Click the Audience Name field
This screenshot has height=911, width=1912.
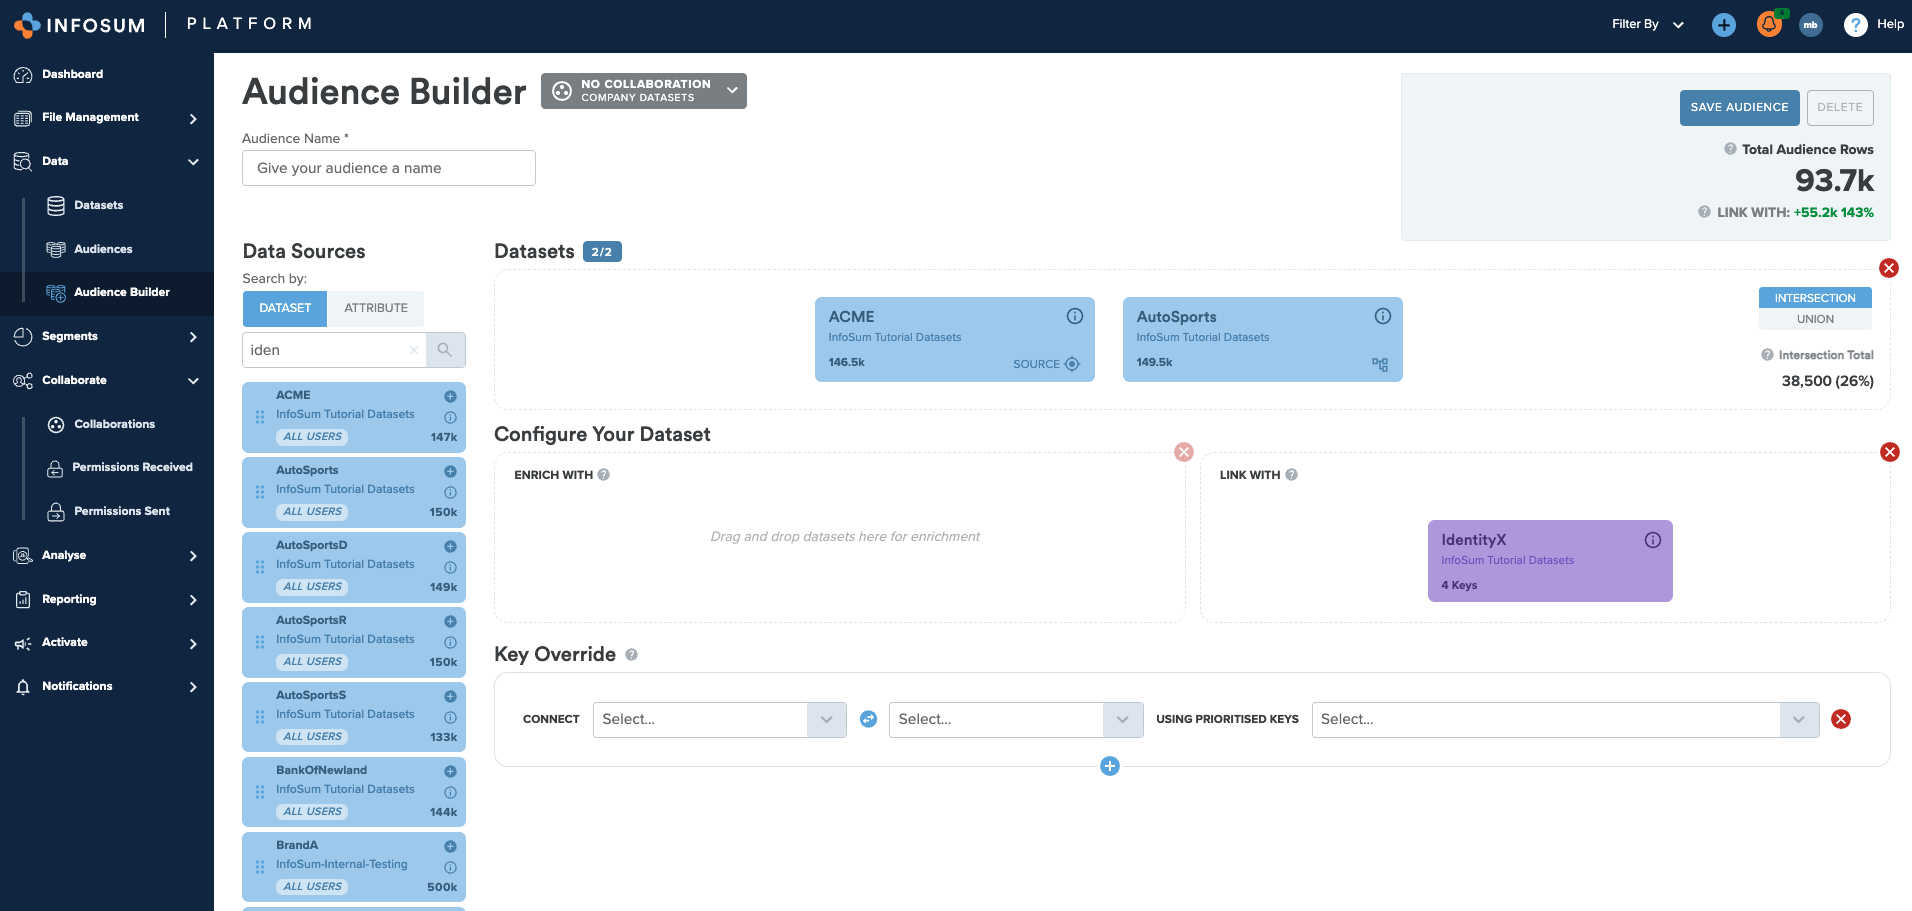pyautogui.click(x=388, y=168)
